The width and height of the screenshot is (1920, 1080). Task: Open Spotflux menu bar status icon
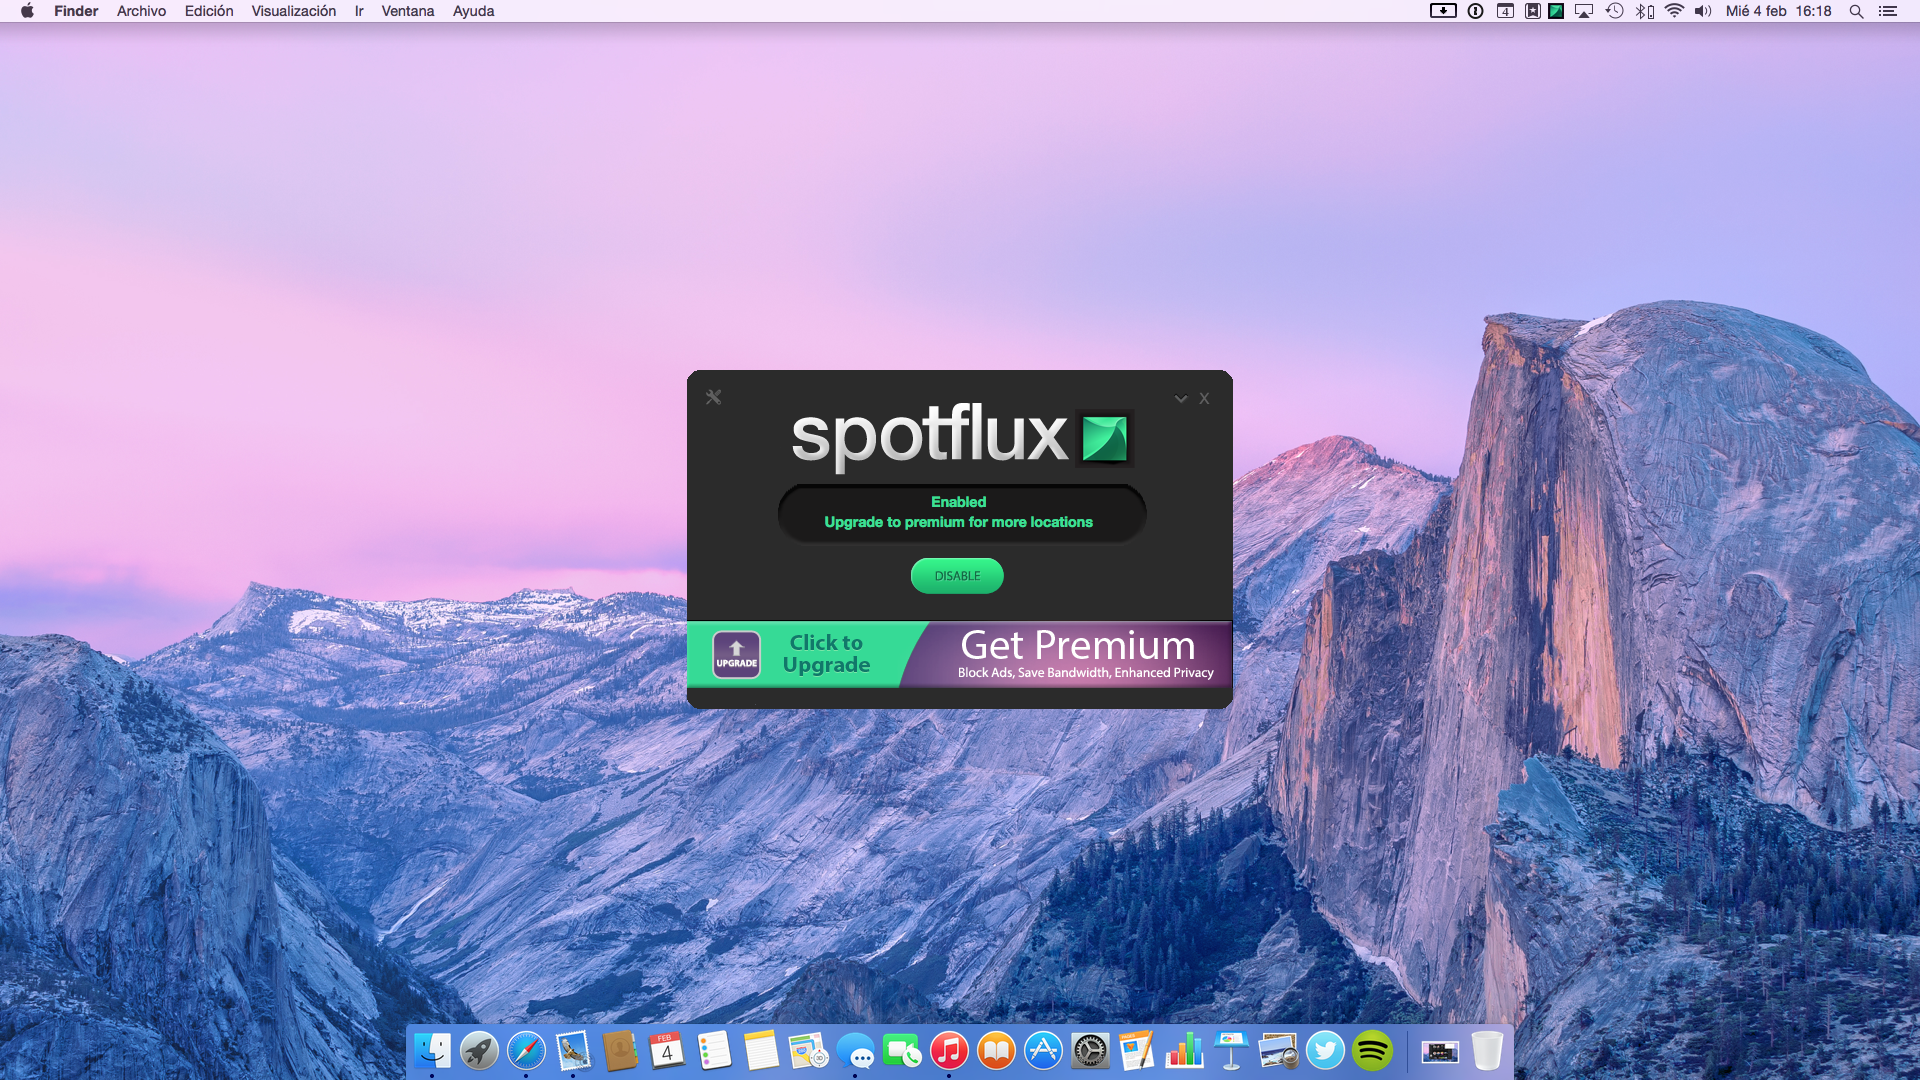pyautogui.click(x=1556, y=11)
